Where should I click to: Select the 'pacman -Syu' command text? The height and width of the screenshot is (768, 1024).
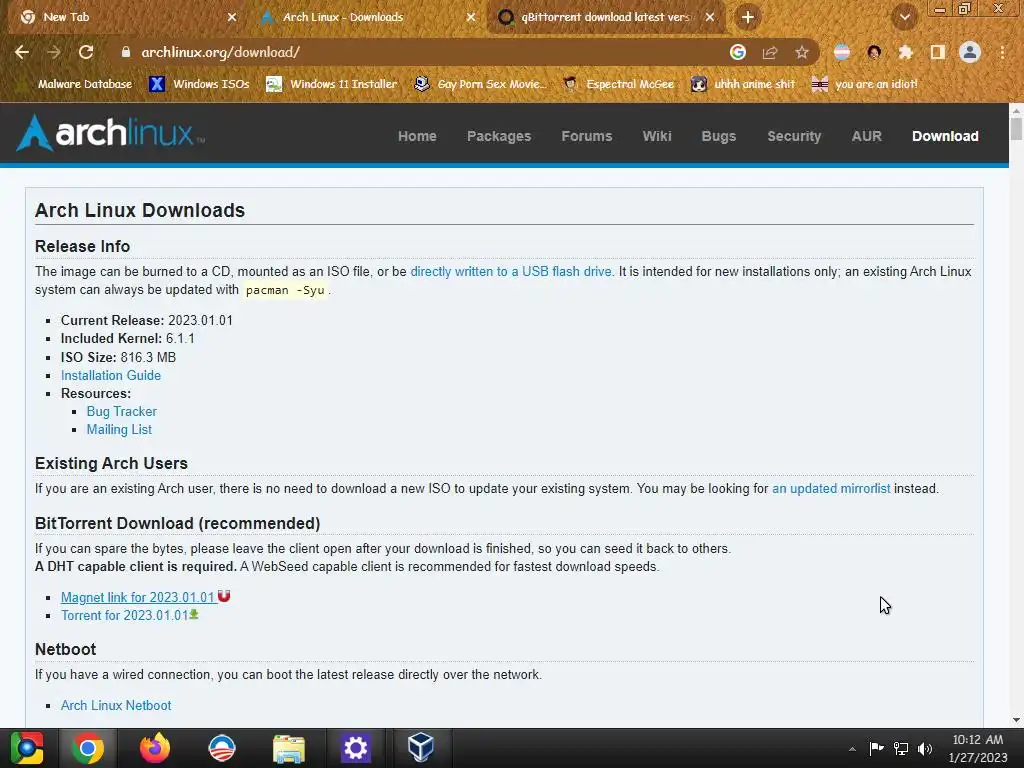(x=285, y=291)
